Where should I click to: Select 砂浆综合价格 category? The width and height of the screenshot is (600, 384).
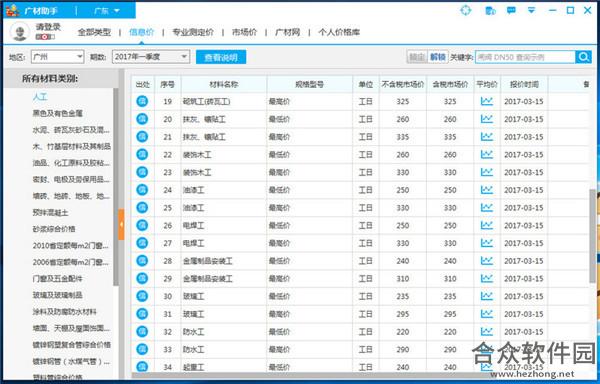pyautogui.click(x=54, y=229)
